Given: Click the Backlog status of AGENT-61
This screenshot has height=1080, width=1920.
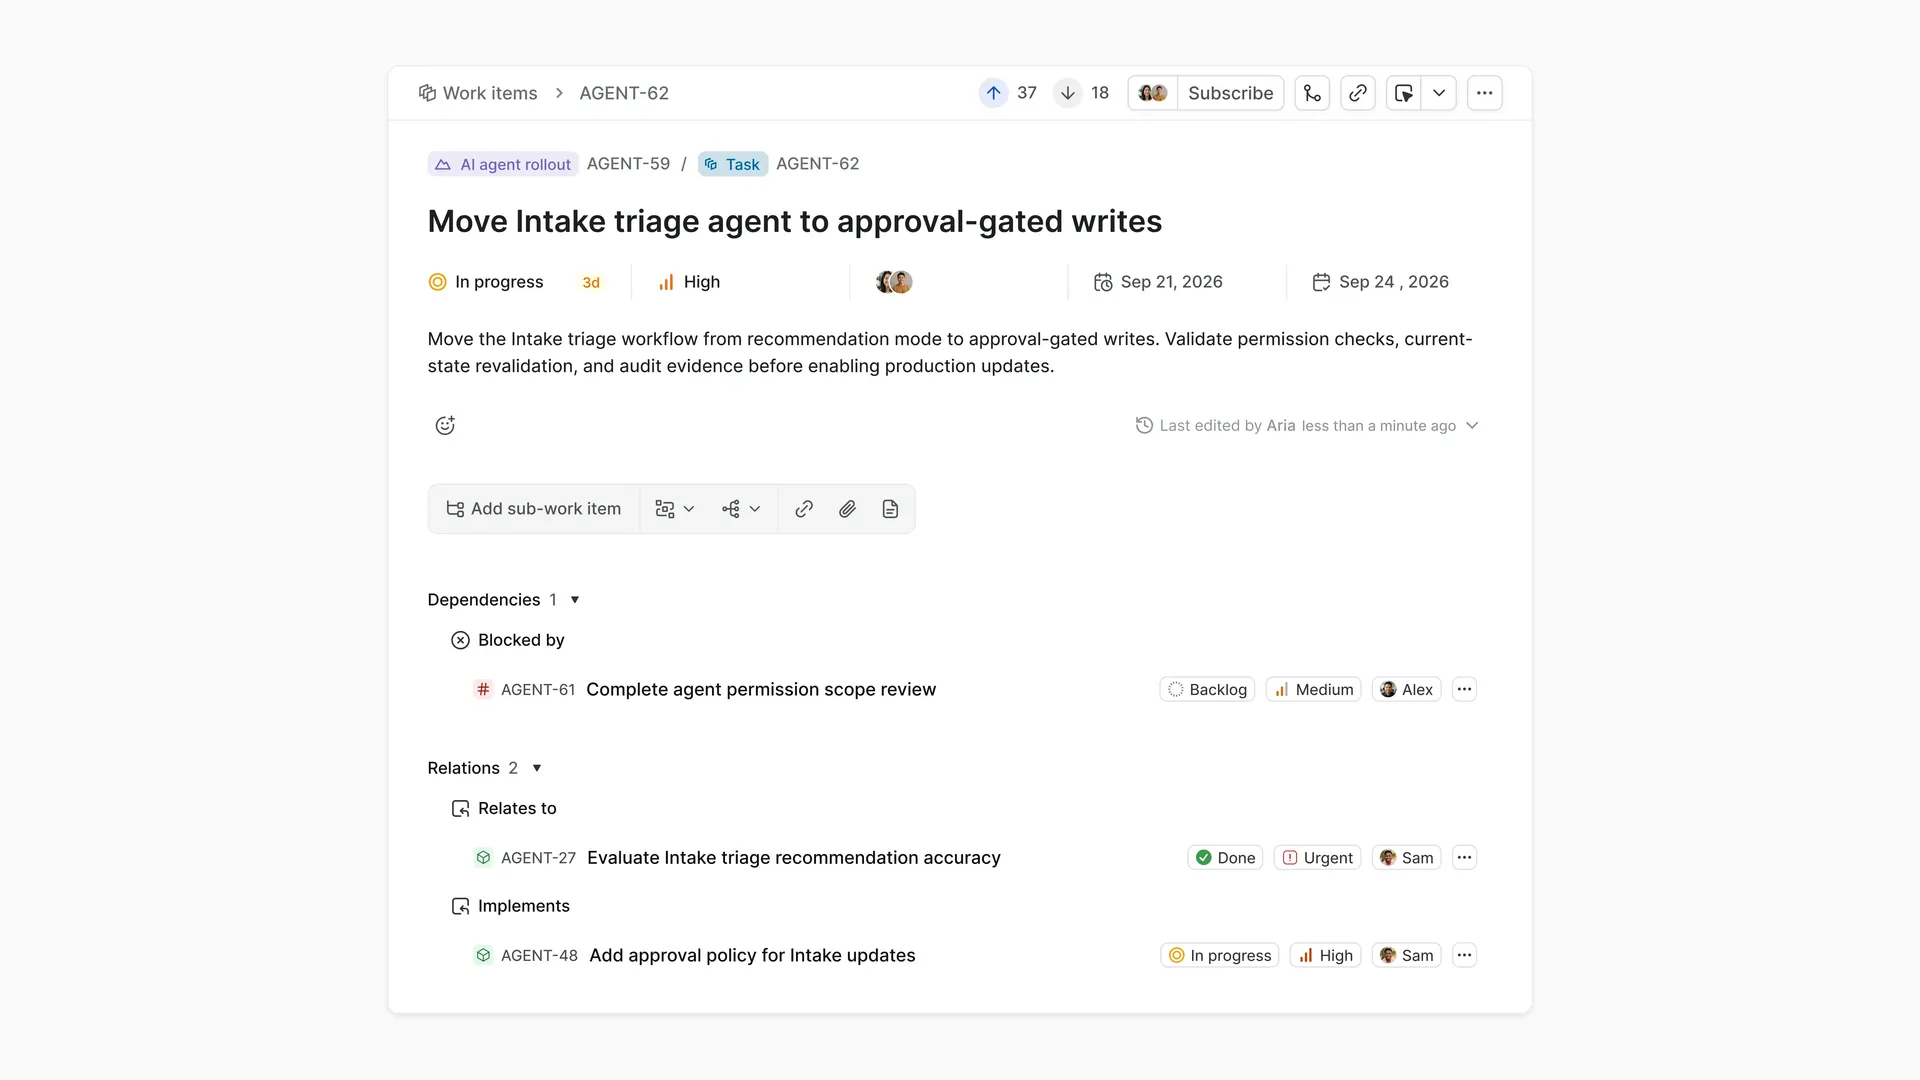Looking at the screenshot, I should 1207,690.
